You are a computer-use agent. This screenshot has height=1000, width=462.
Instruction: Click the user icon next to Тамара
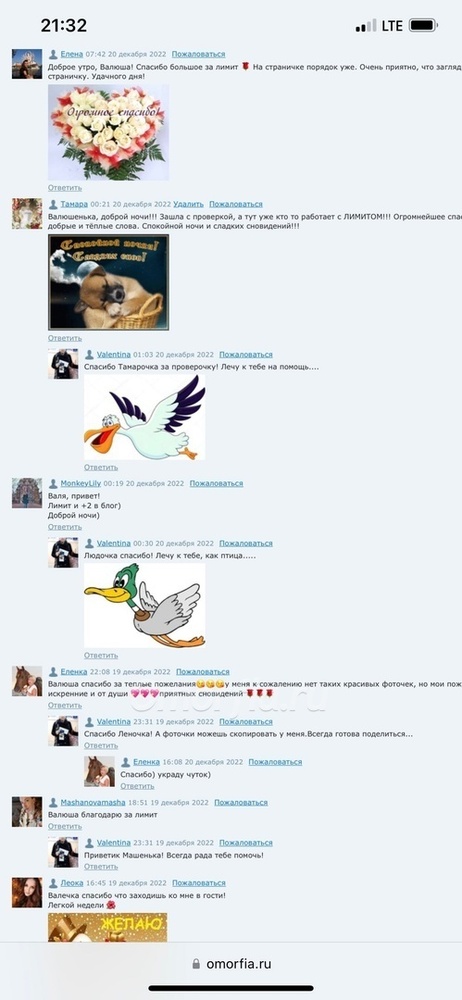point(54,205)
